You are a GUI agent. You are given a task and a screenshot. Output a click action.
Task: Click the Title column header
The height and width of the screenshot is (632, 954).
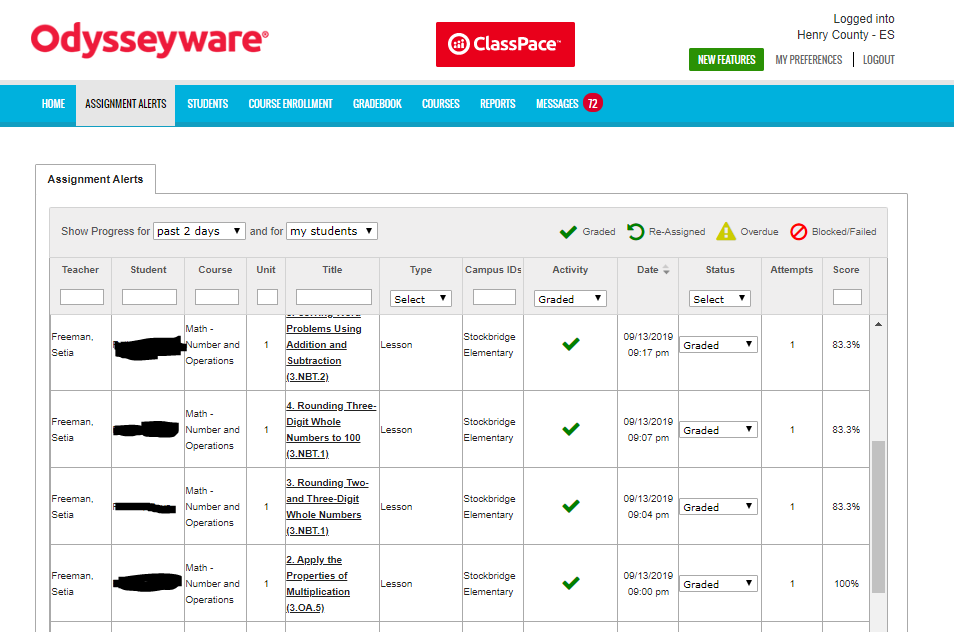click(x=332, y=269)
